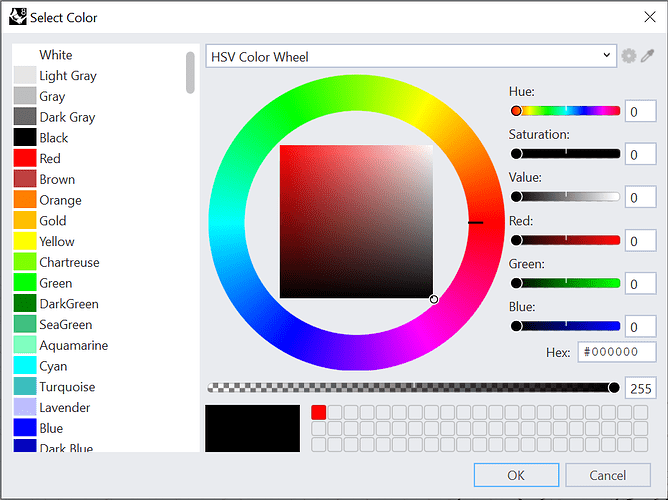The height and width of the screenshot is (500, 668).
Task: Click the Saturation slider track
Action: 565,153
